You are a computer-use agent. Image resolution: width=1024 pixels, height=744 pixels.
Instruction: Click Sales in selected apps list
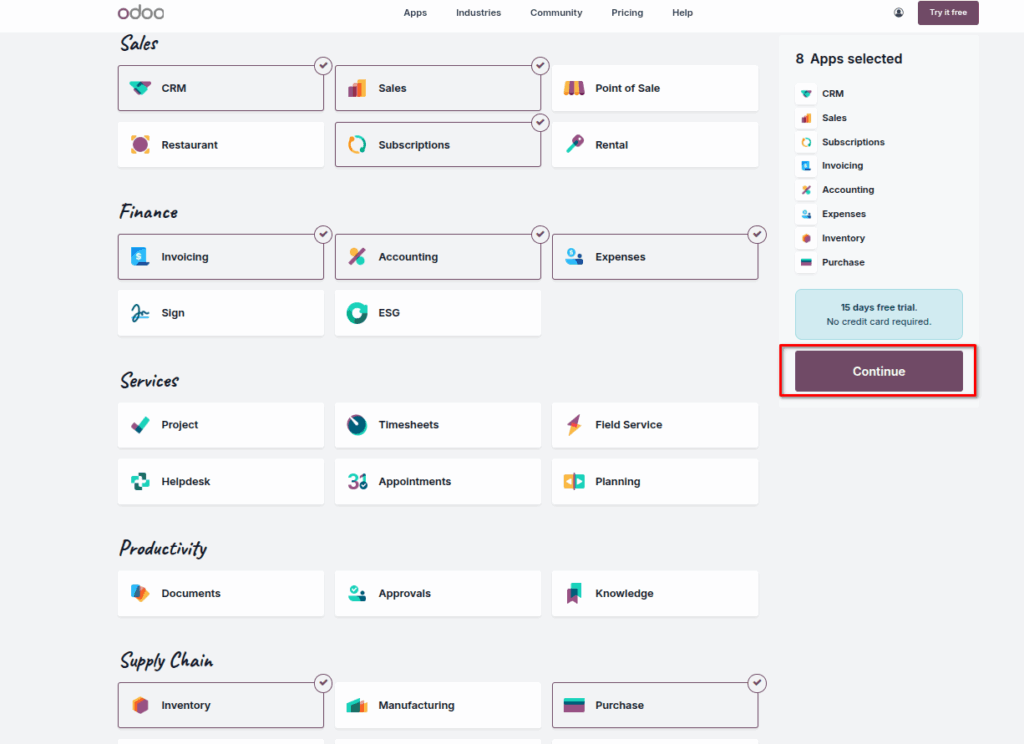(834, 118)
